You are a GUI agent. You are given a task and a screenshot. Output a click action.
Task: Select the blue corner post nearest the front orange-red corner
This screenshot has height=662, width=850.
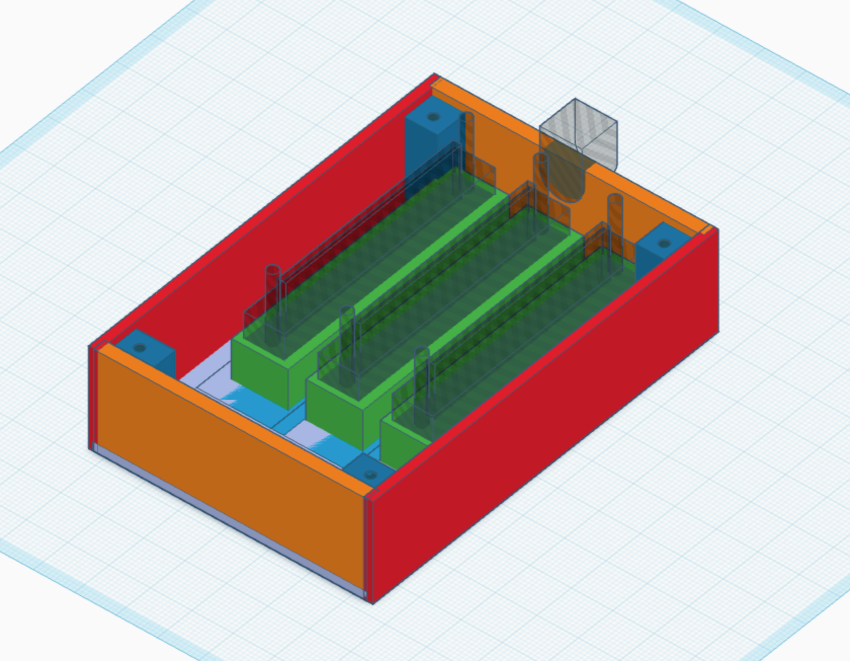click(x=369, y=470)
